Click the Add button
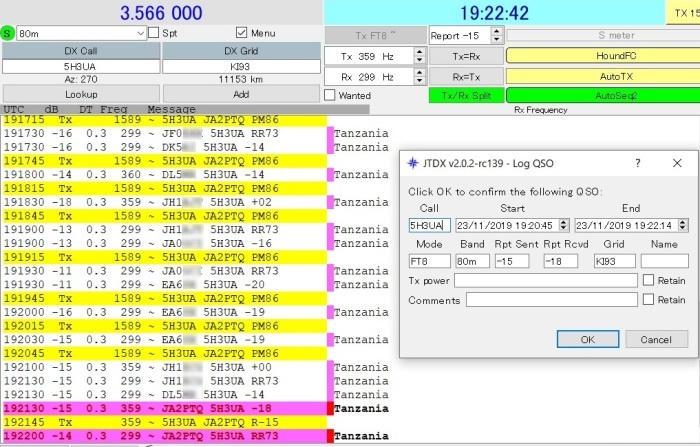700x447 pixels. click(x=241, y=94)
